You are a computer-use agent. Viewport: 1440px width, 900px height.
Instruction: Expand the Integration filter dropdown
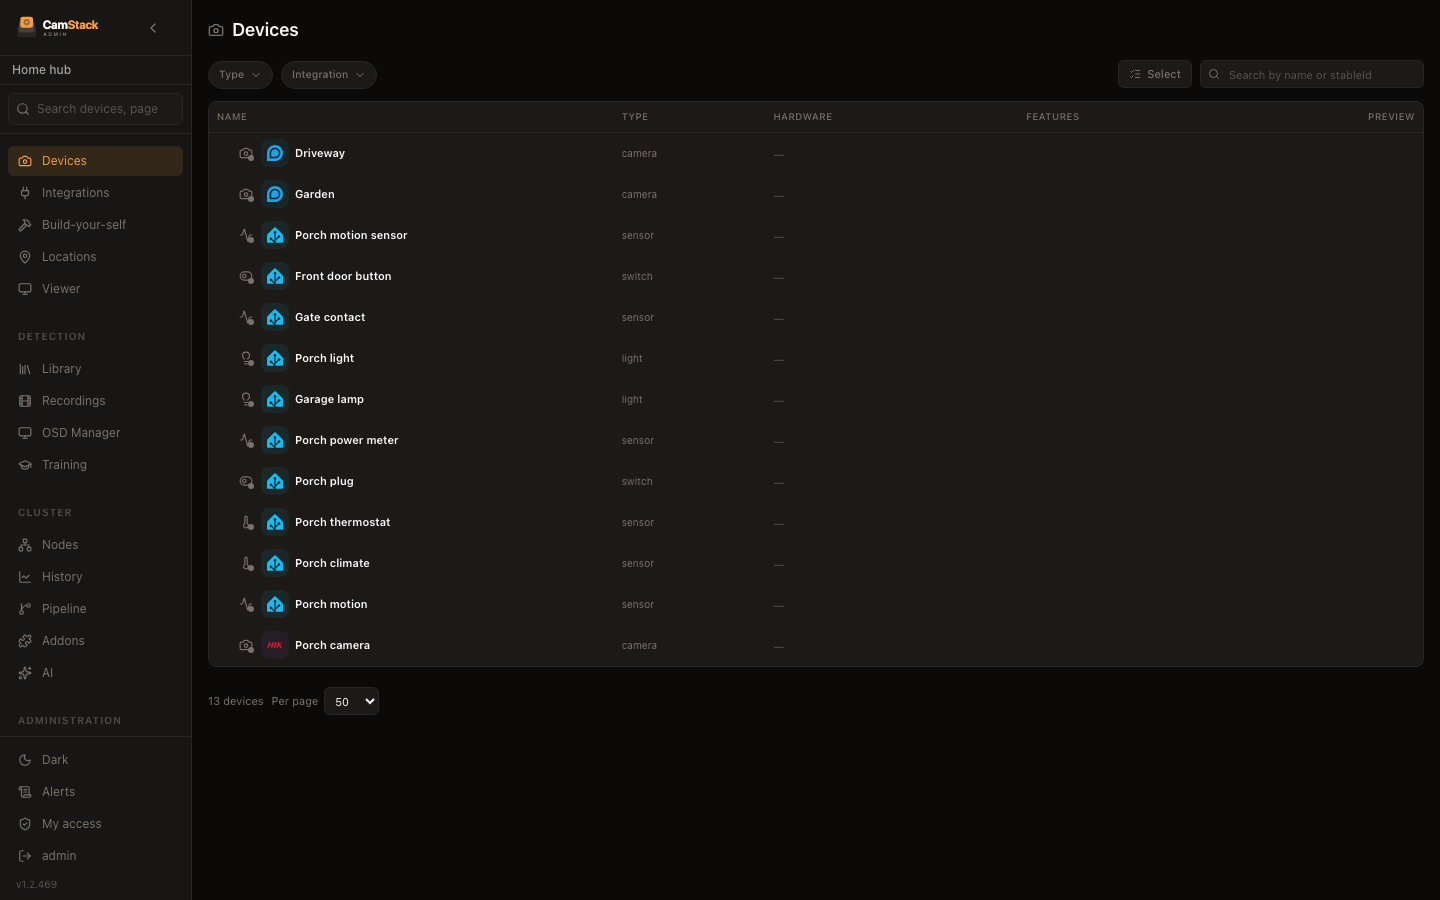coord(328,75)
